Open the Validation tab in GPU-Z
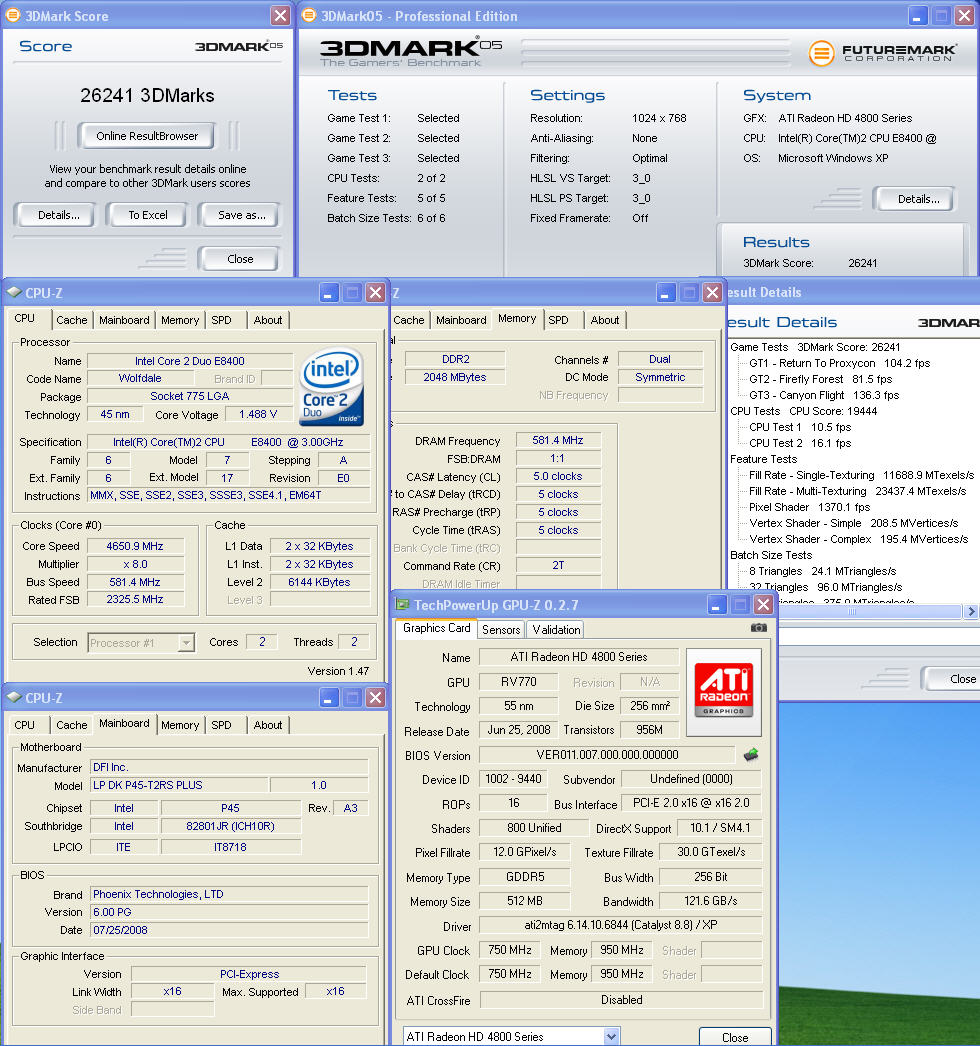This screenshot has width=980, height=1046. point(556,630)
